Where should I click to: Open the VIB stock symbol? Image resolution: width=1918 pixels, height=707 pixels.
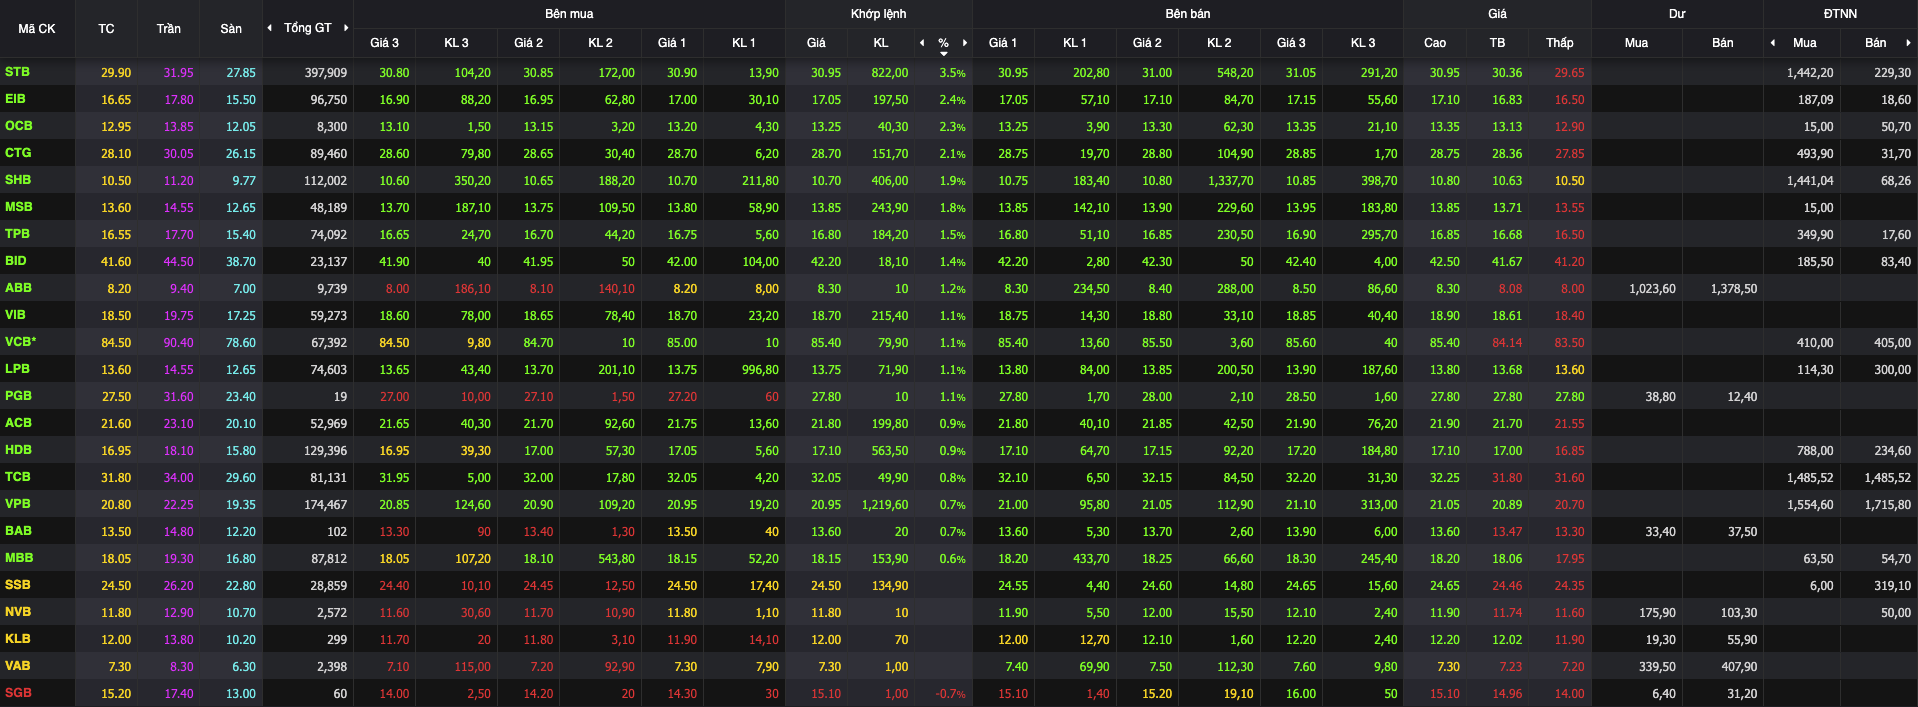point(15,315)
